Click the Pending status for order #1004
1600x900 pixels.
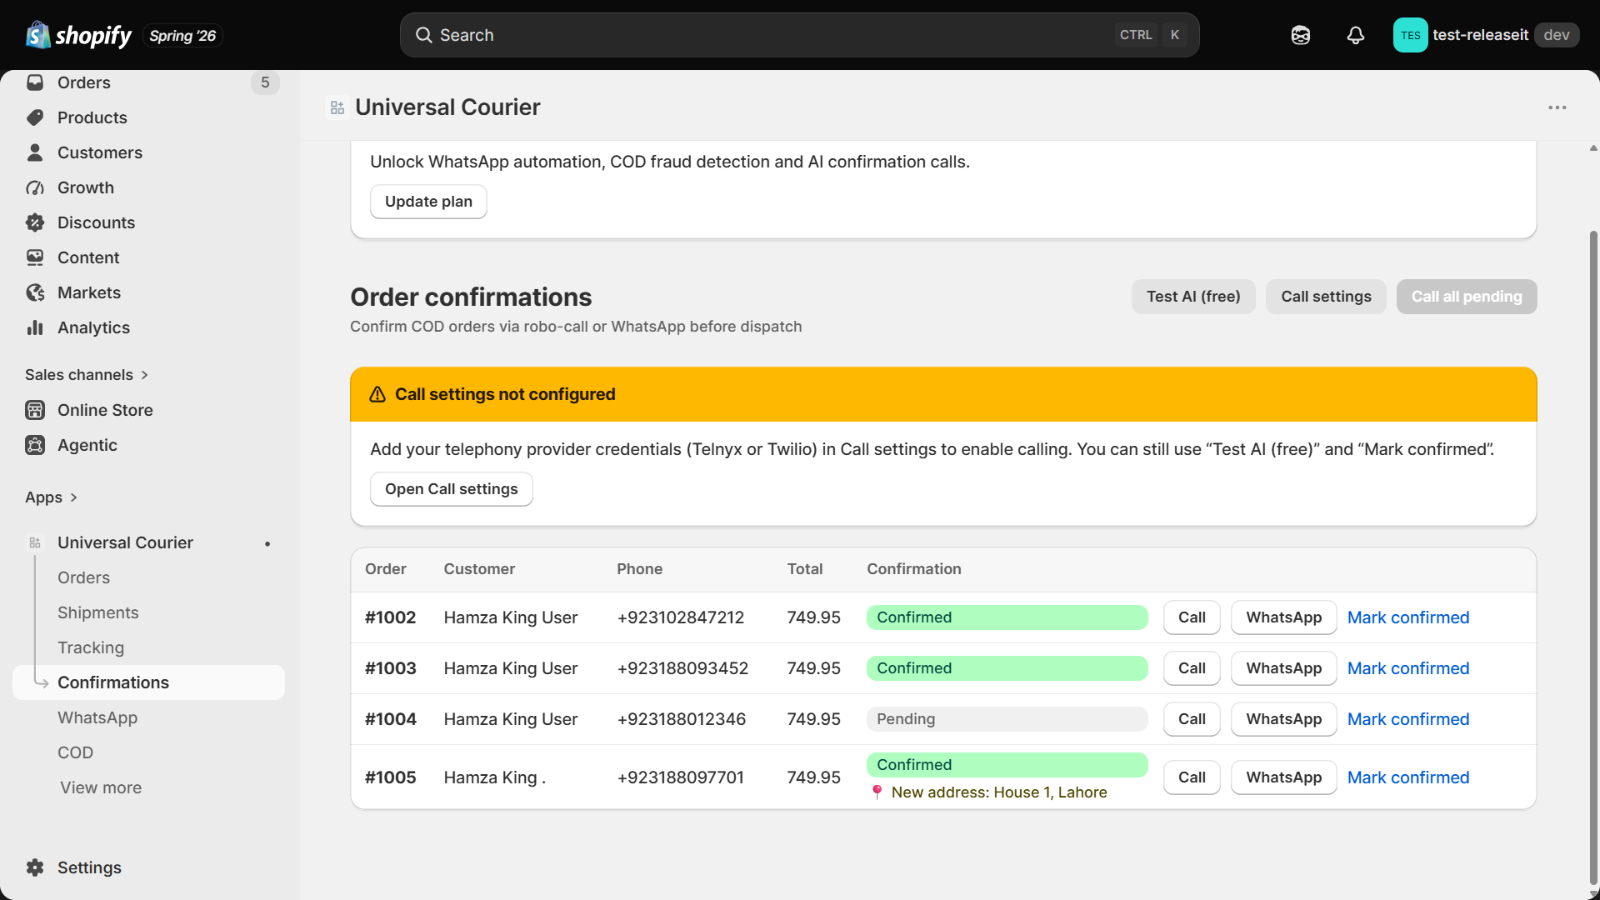click(x=1007, y=719)
